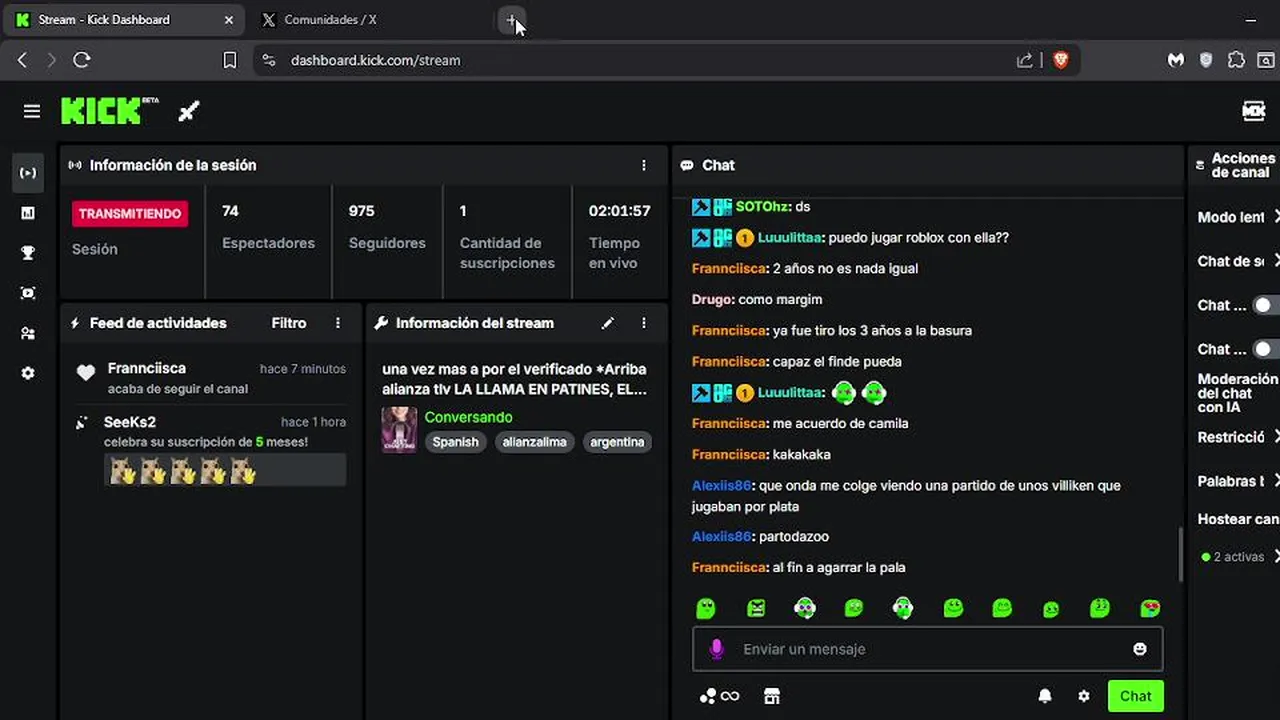Open chat settings gear icon
This screenshot has height=720, width=1280.
click(x=1084, y=696)
